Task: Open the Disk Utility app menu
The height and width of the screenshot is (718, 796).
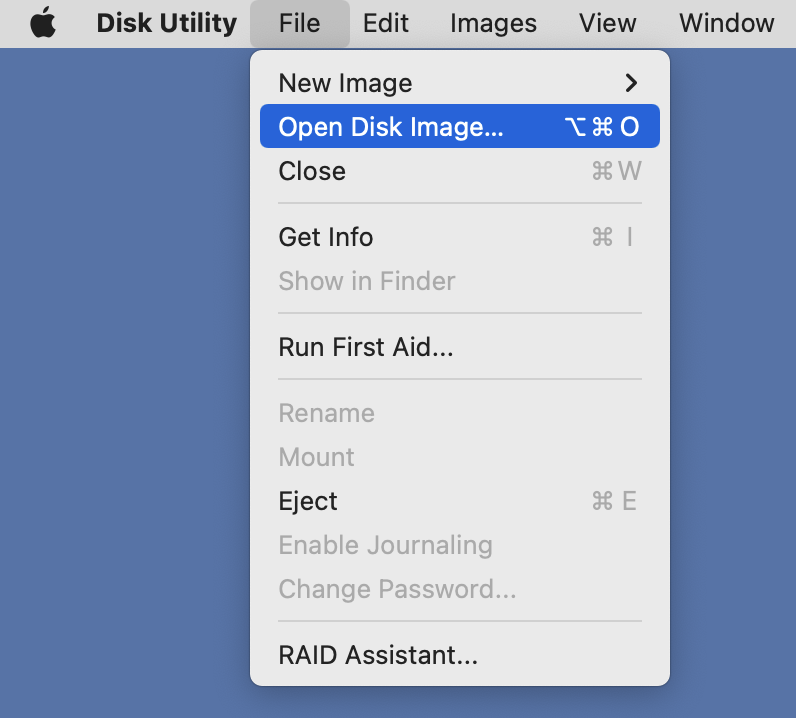Action: (x=167, y=23)
